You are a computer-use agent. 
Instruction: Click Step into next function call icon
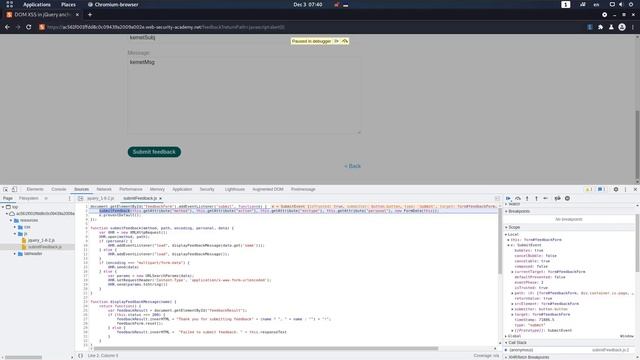[527, 198]
